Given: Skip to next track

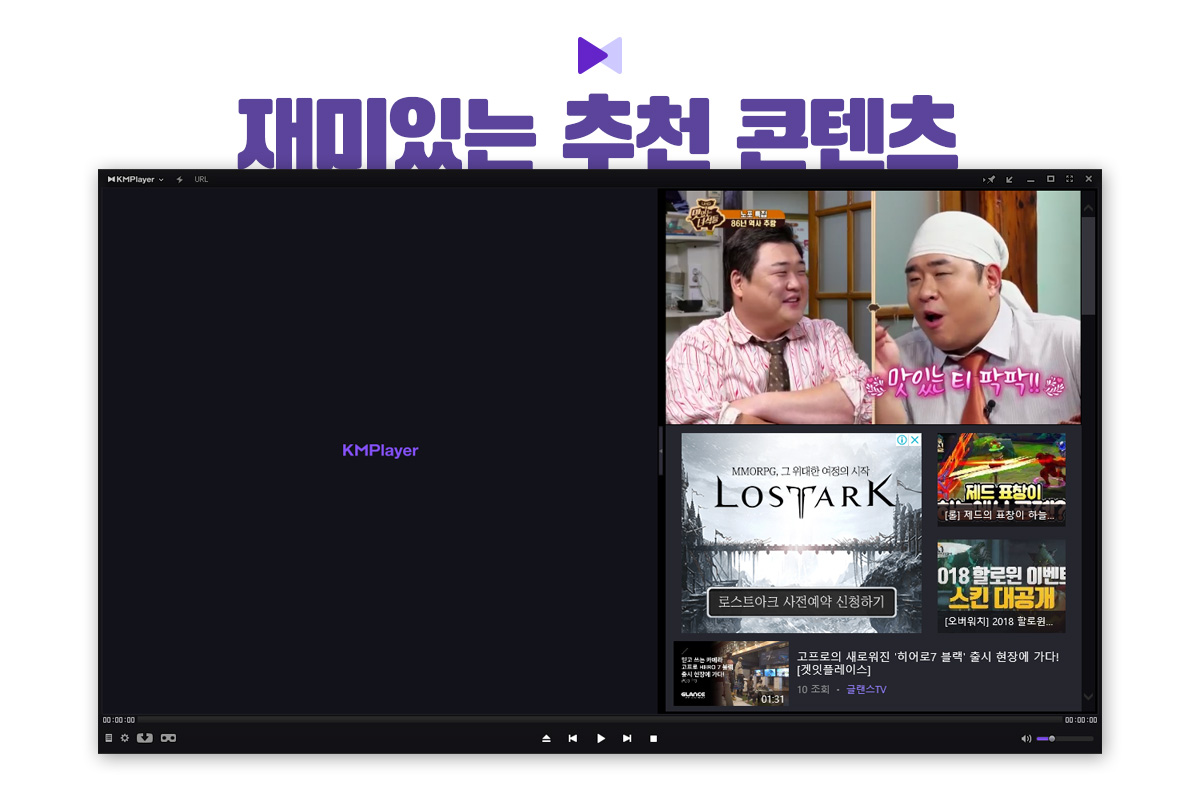Looking at the screenshot, I should pyautogui.click(x=627, y=738).
